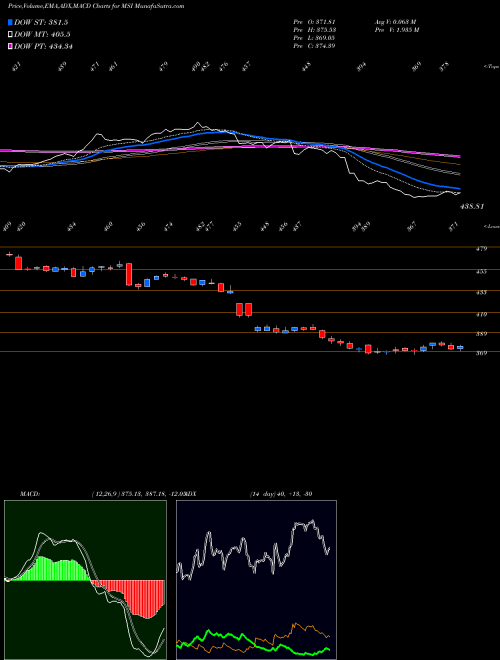Viewport: 500px width, 660px height.
Task: Open the ADX indicator panel
Action: [x=256, y=580]
